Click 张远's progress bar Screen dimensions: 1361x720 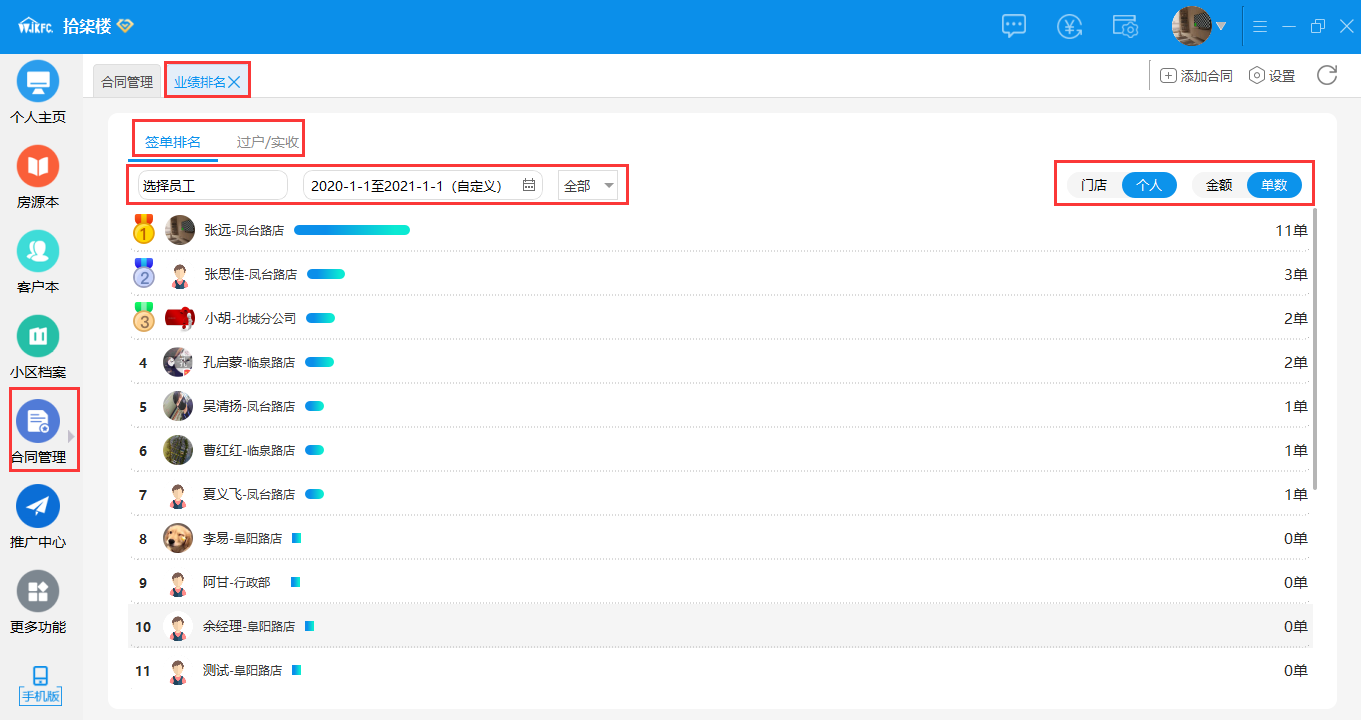[352, 230]
